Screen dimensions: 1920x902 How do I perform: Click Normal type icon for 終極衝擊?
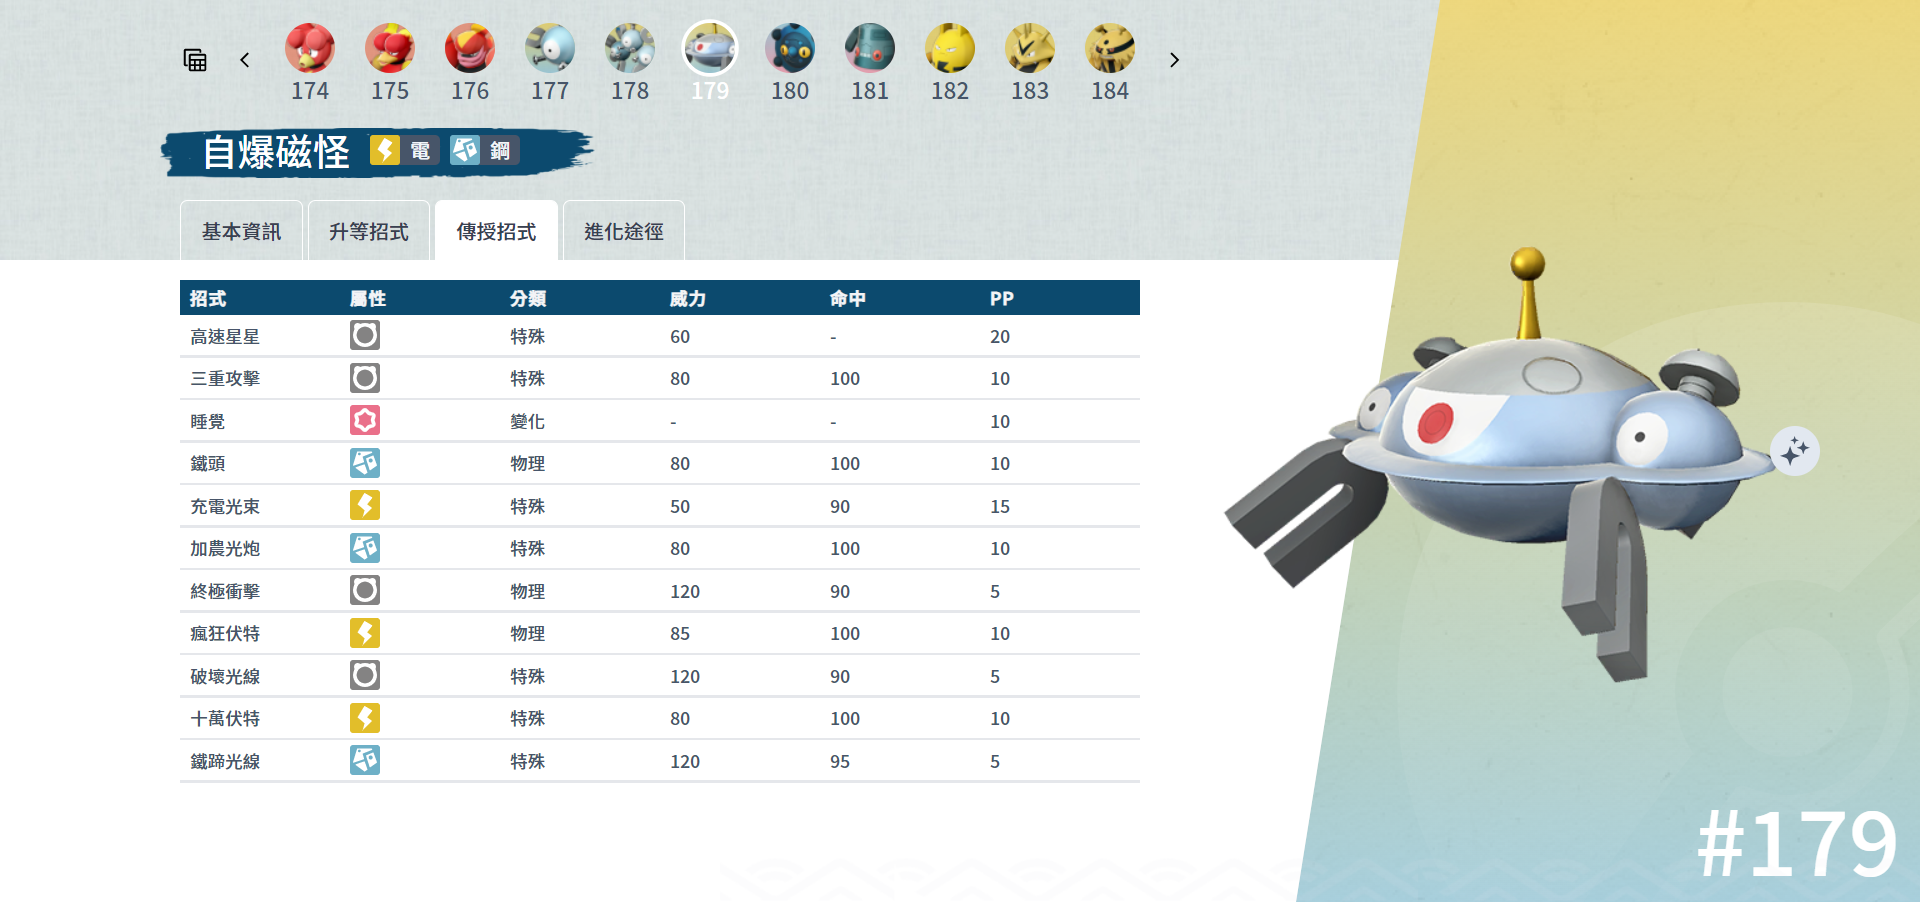tap(365, 590)
